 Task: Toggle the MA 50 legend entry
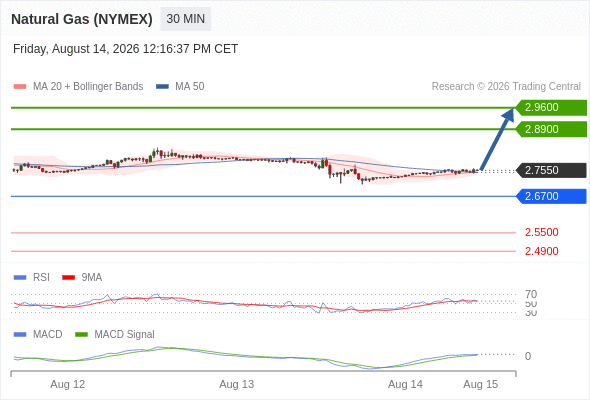[180, 87]
